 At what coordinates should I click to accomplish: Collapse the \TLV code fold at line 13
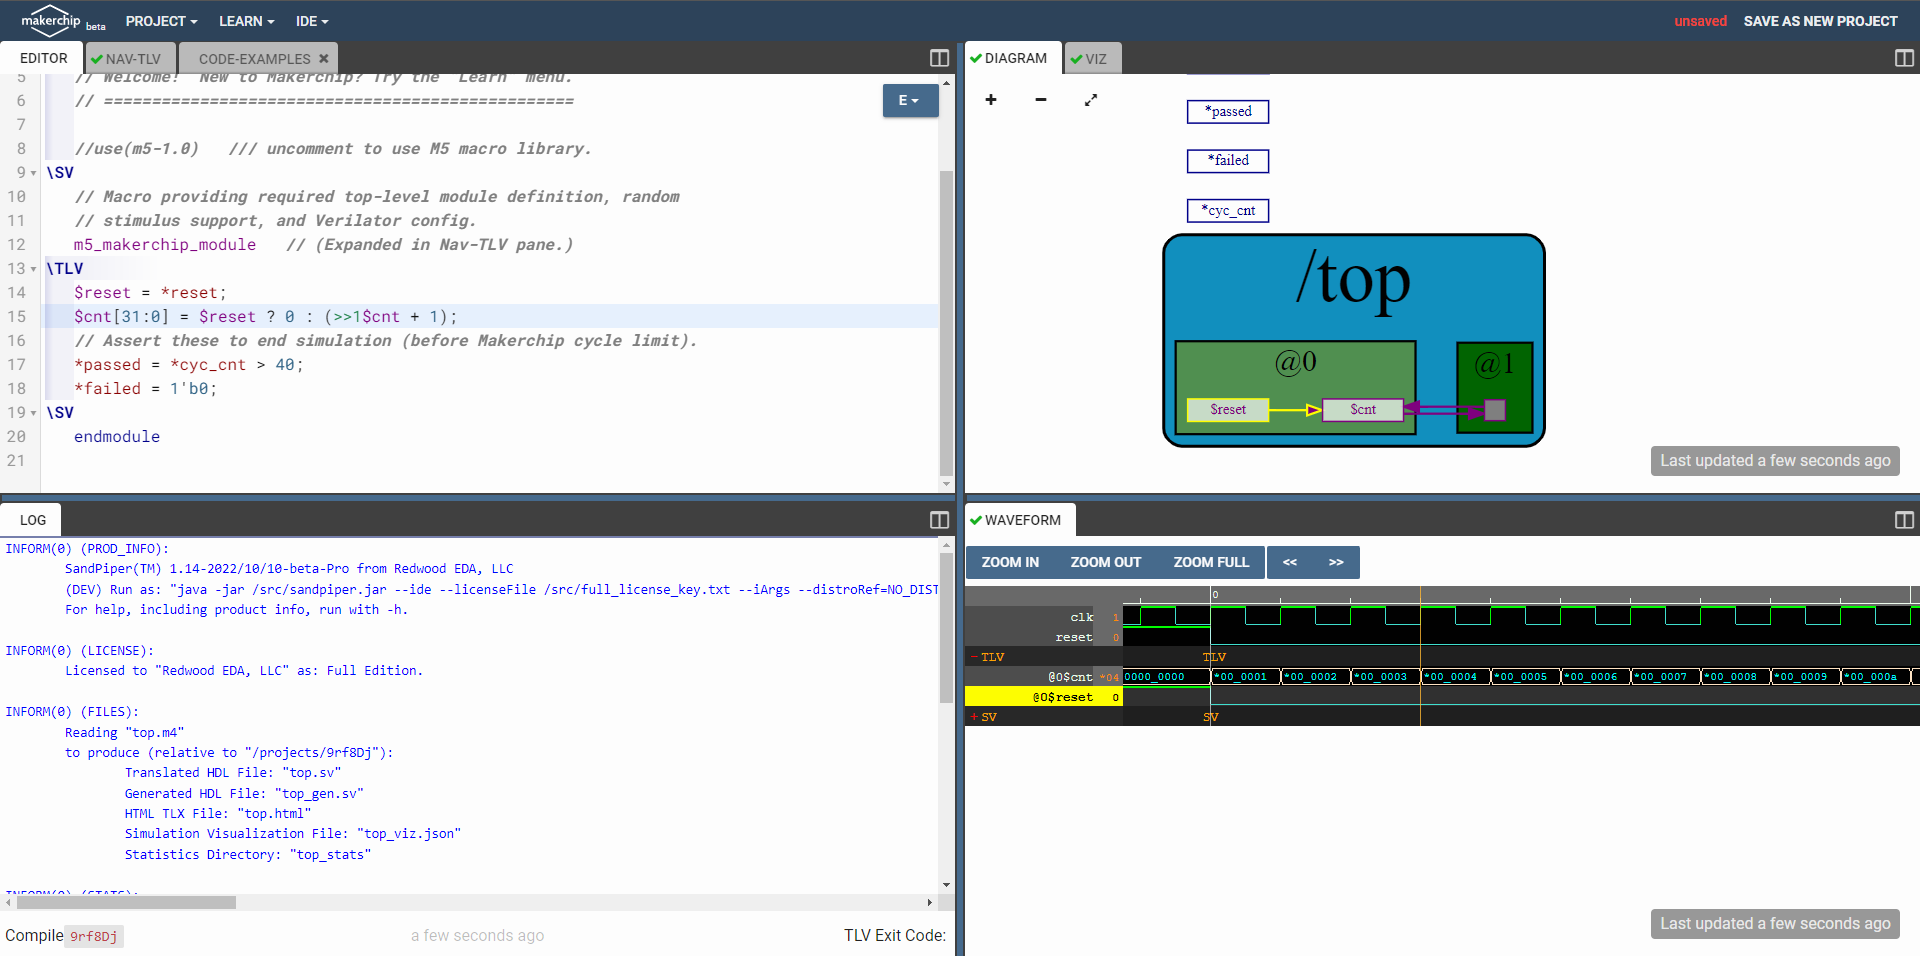click(x=35, y=268)
